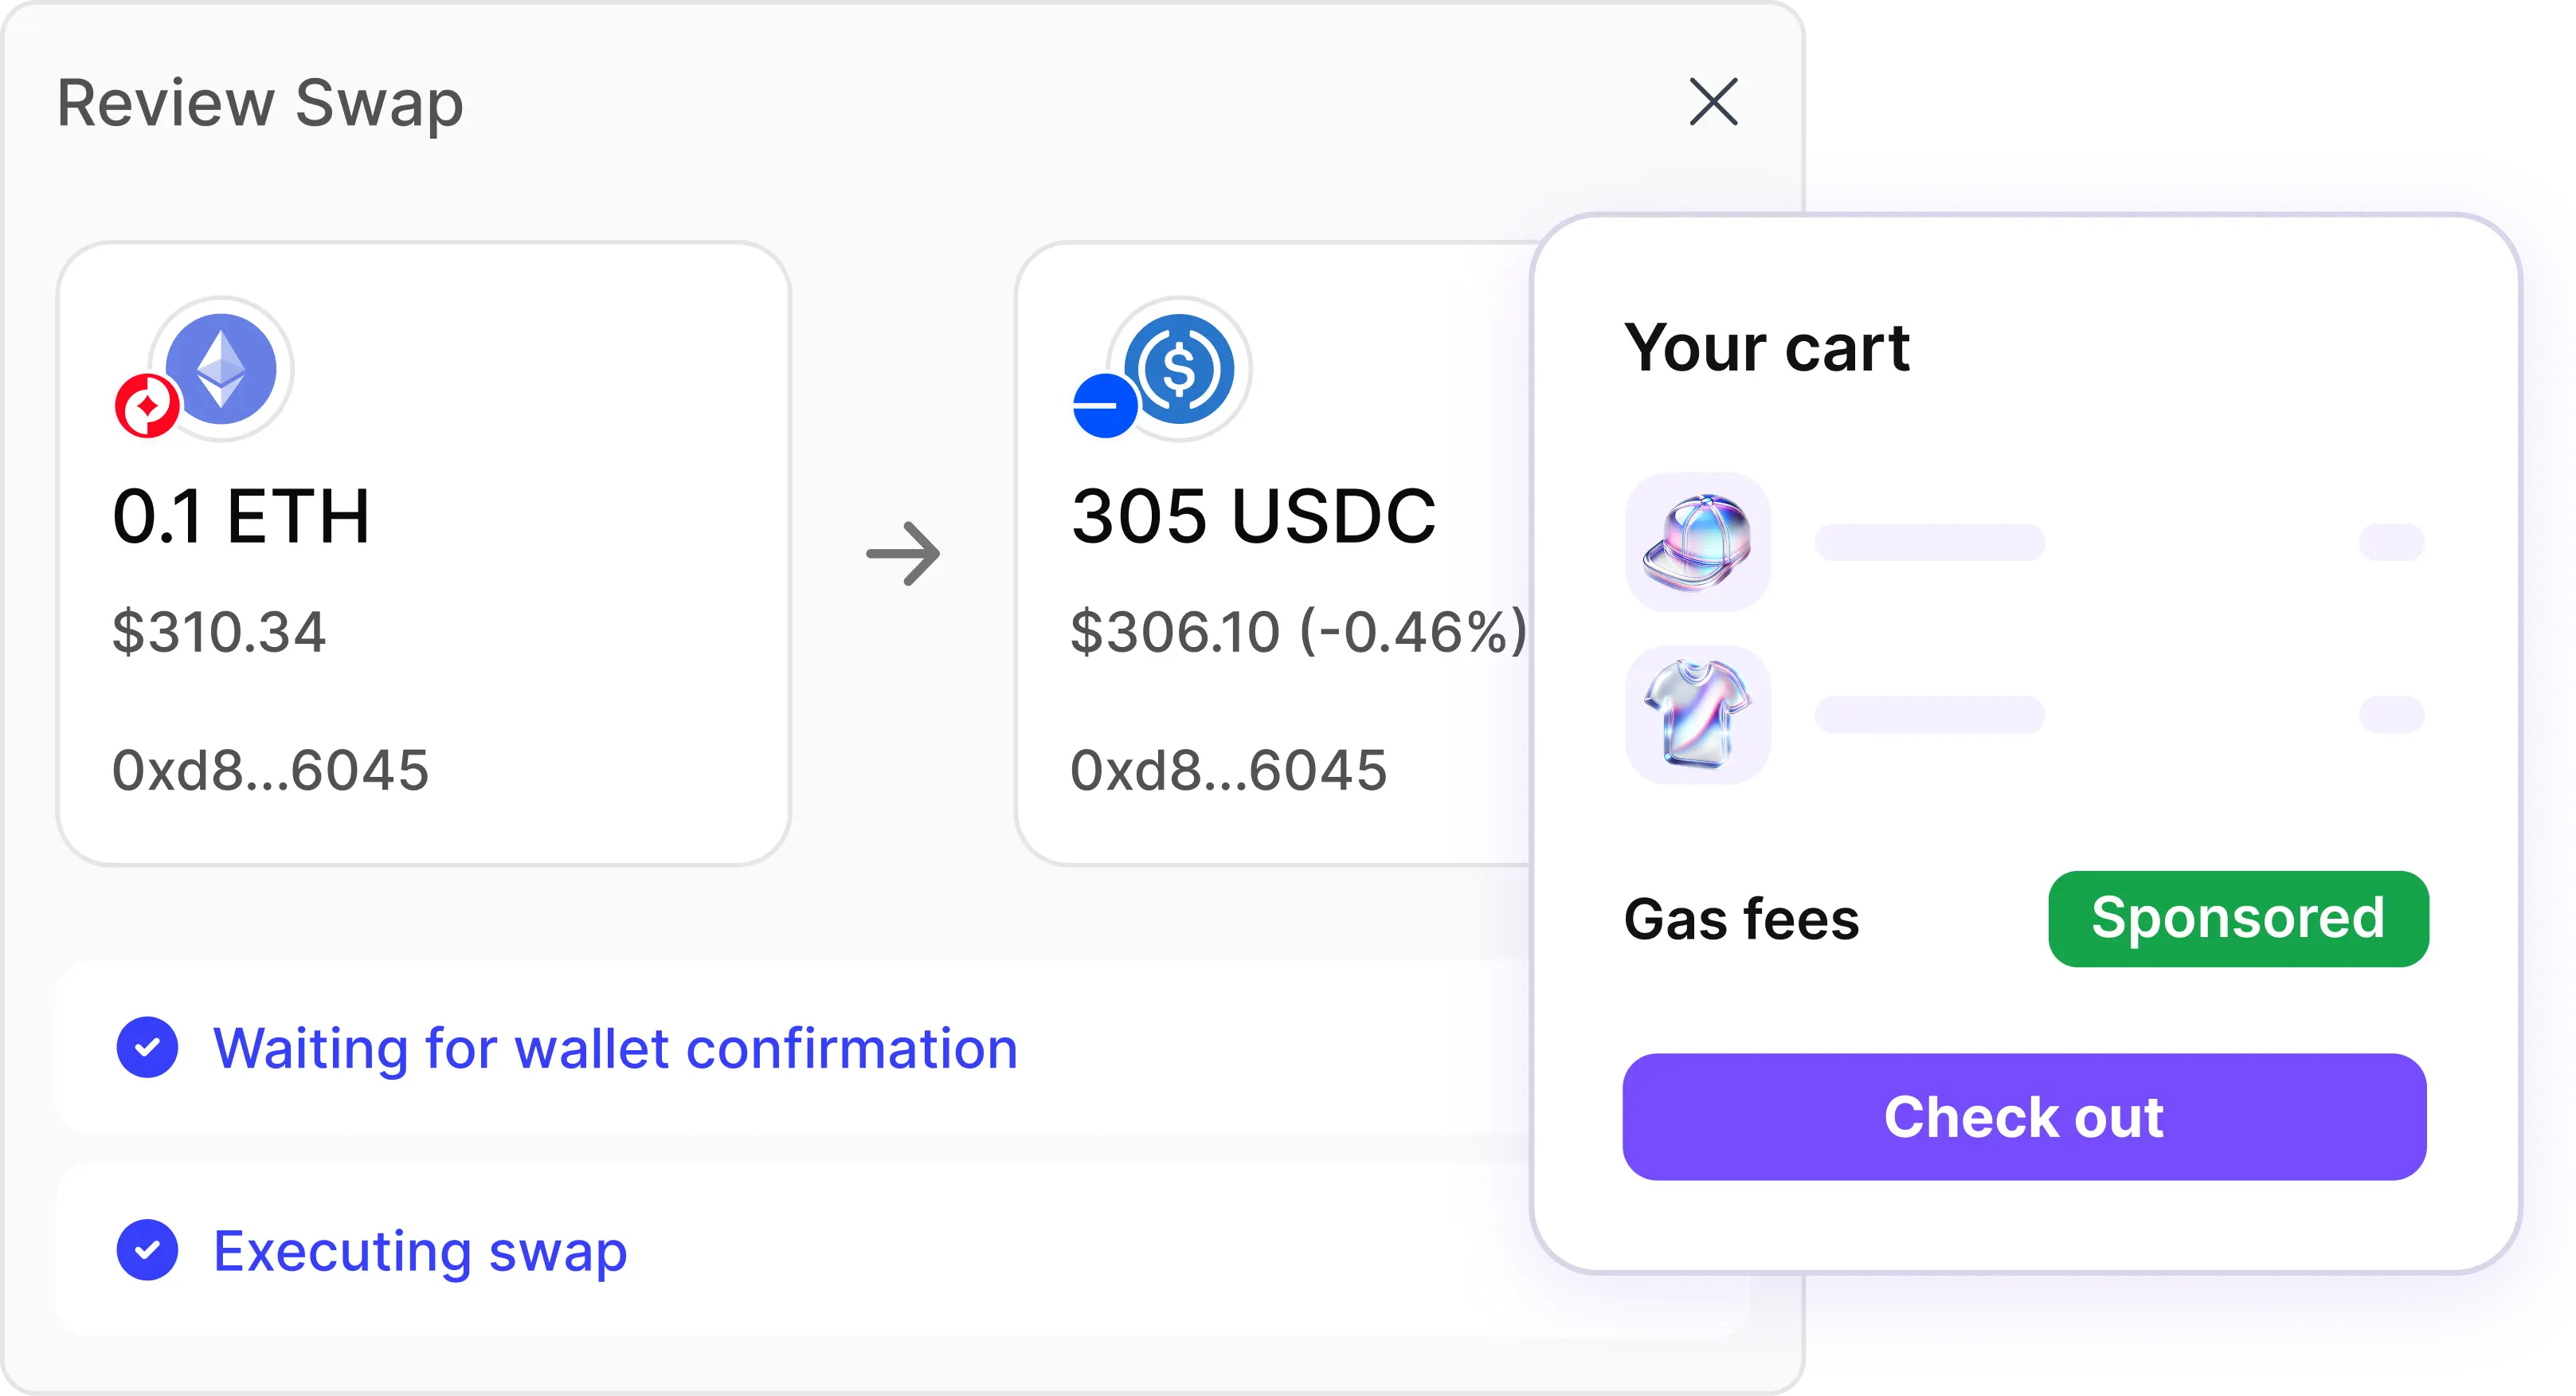
Task: Click the Ethereum token icon
Action: coord(221,368)
